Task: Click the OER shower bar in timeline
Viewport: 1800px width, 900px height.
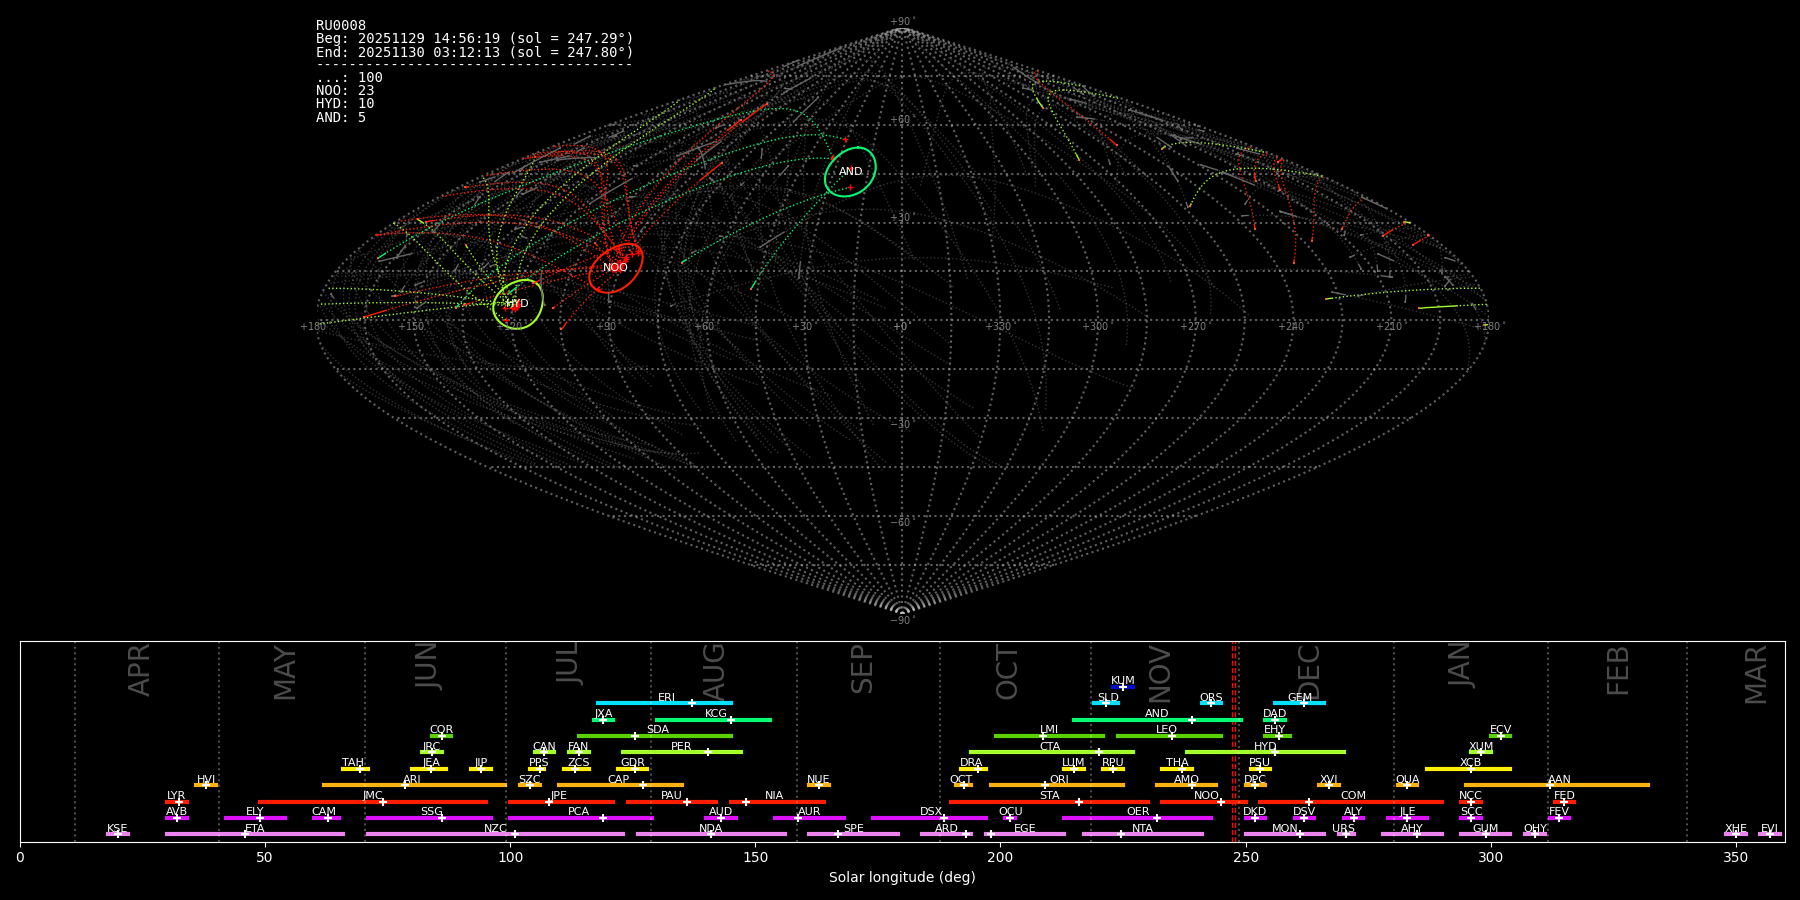Action: pos(1137,818)
